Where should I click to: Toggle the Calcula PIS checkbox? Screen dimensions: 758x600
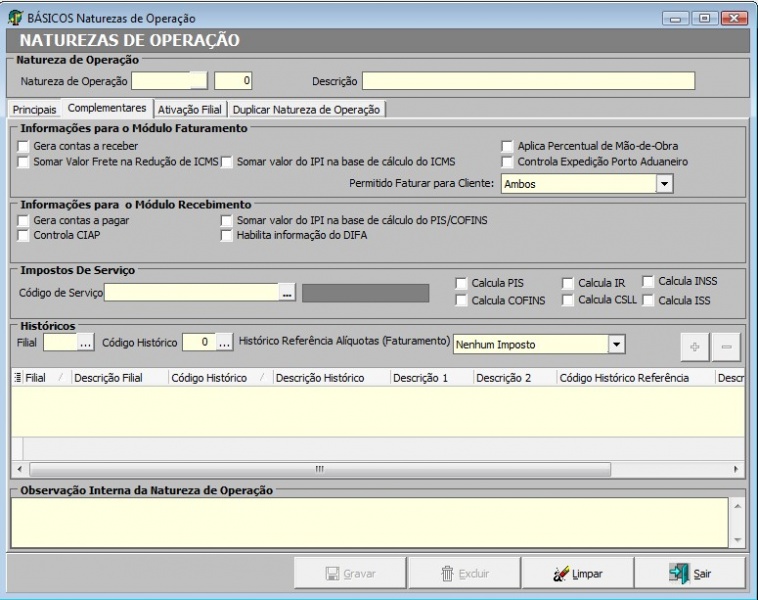(461, 283)
